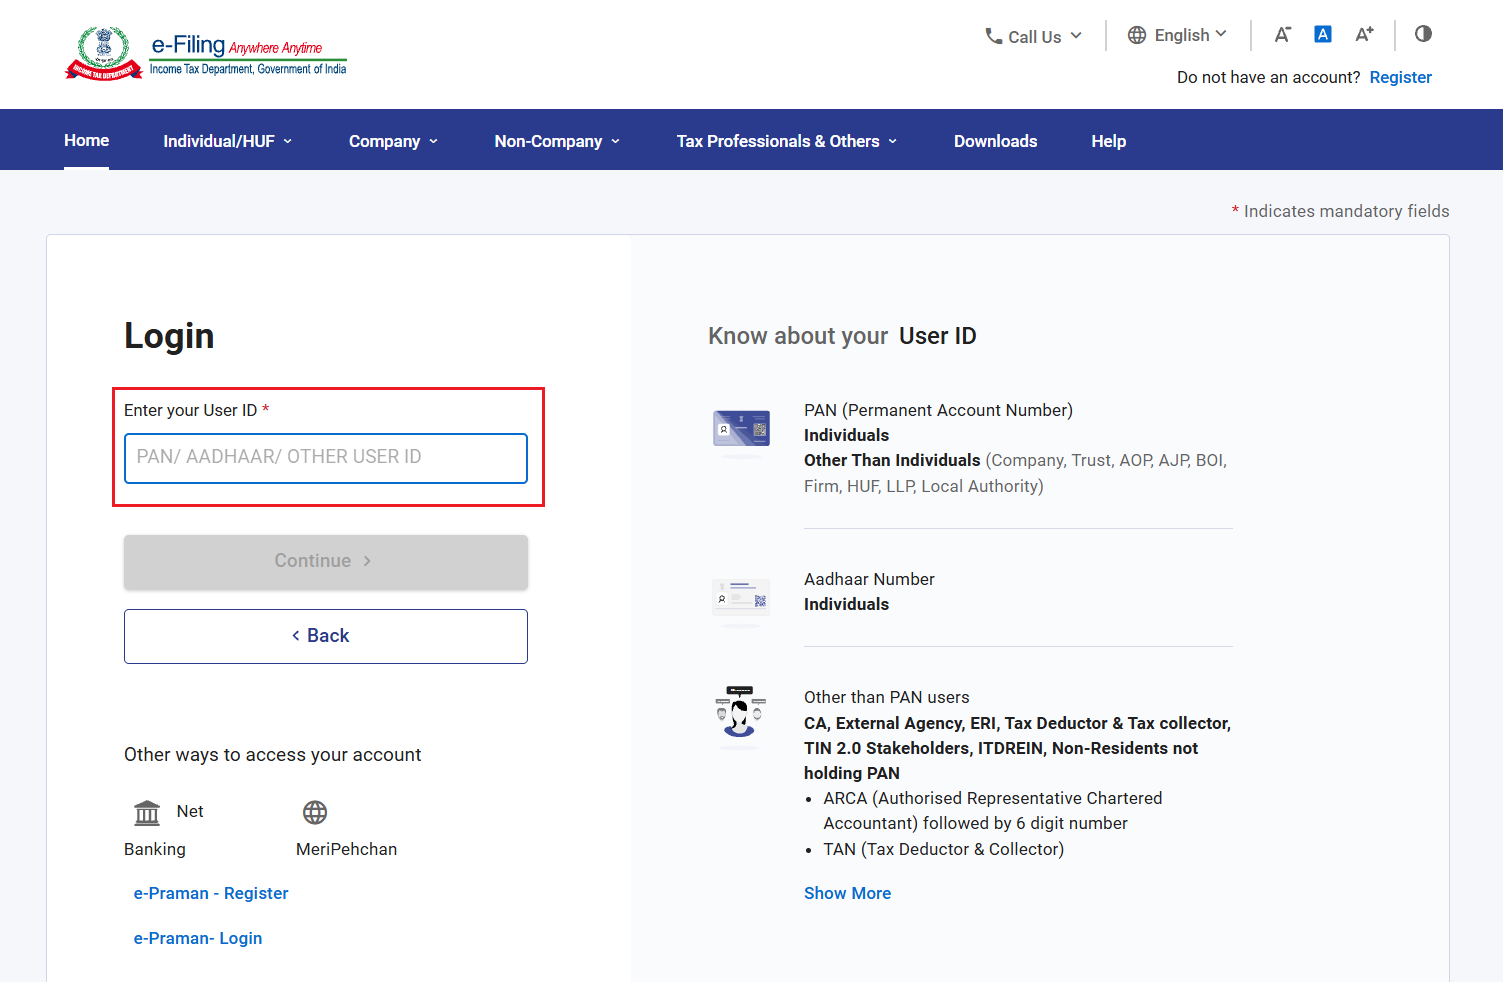The image size is (1503, 982).
Task: Expand the Non-Company menu
Action: pos(557,141)
